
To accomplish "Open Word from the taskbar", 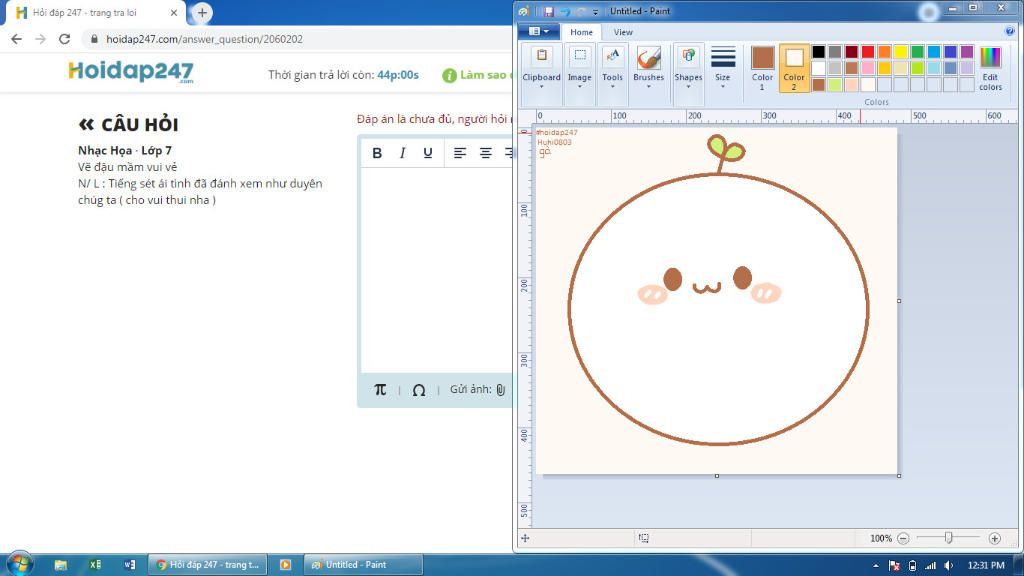I will (129, 565).
